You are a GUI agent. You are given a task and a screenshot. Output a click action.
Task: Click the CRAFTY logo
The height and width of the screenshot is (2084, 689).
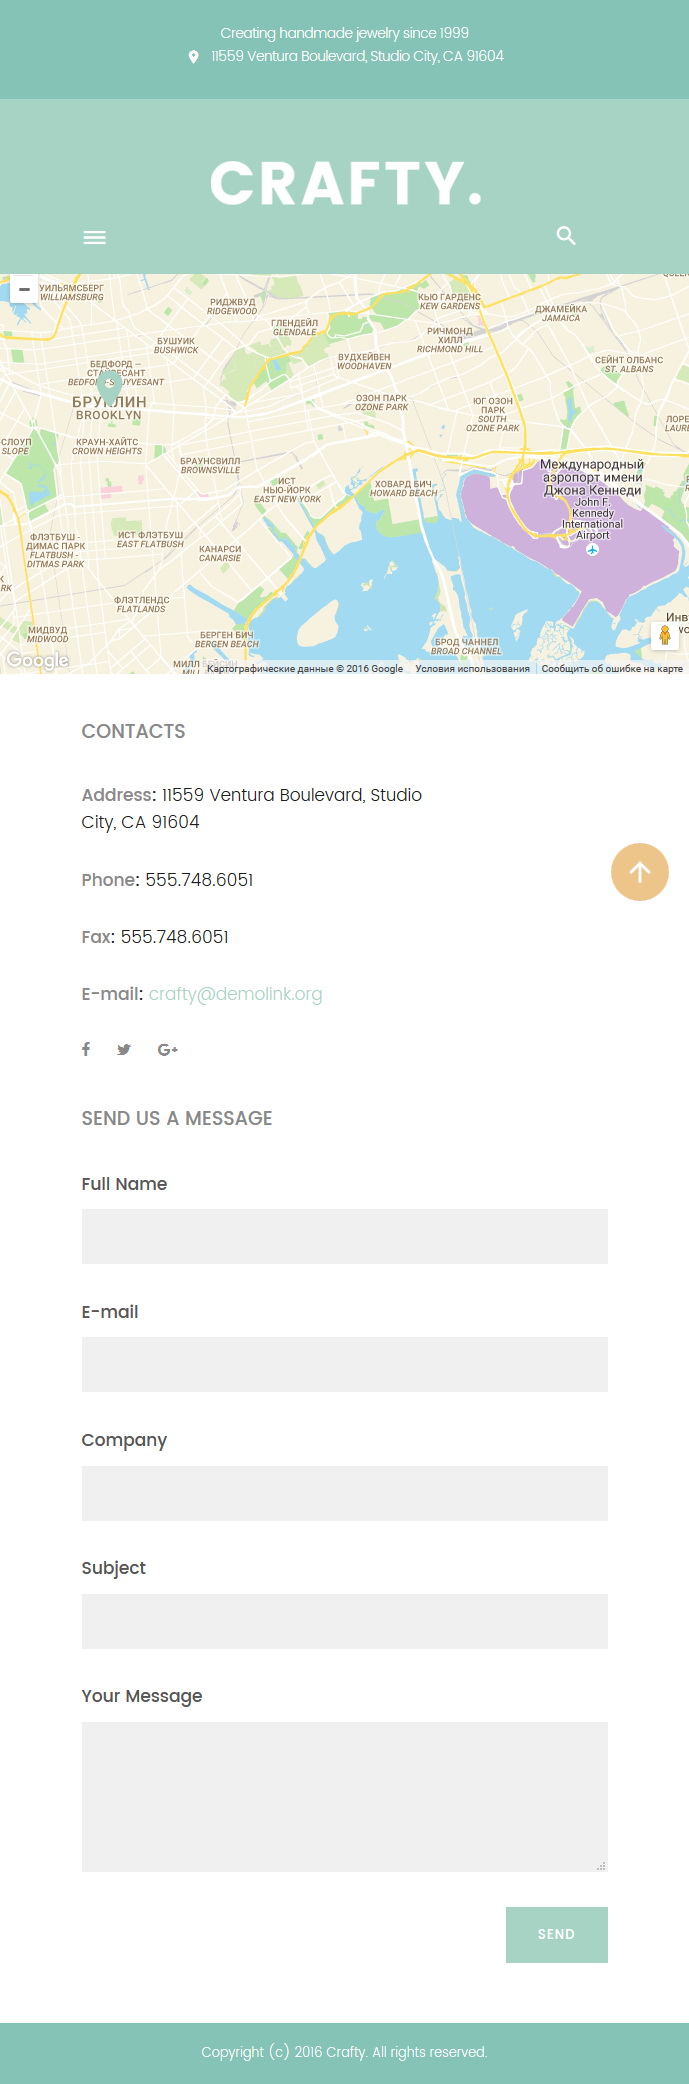[346, 183]
